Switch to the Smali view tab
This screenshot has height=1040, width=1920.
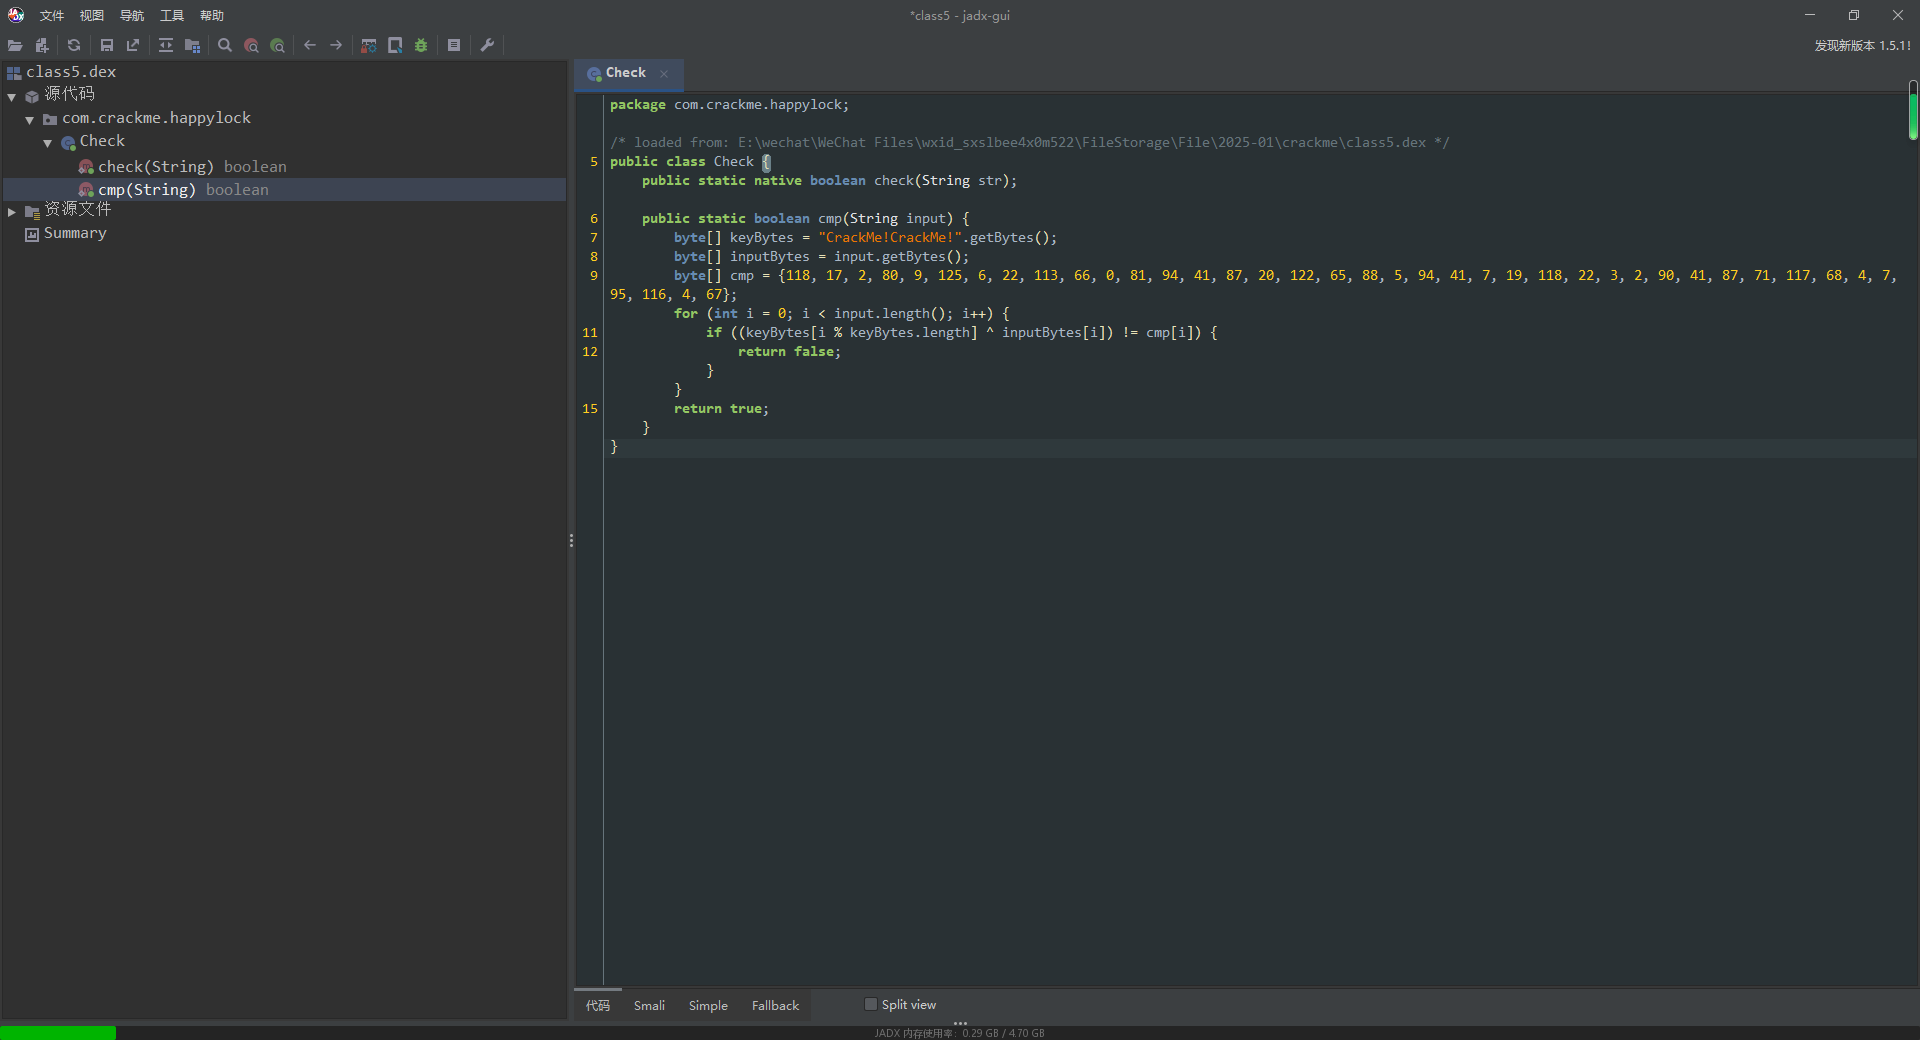(649, 1005)
